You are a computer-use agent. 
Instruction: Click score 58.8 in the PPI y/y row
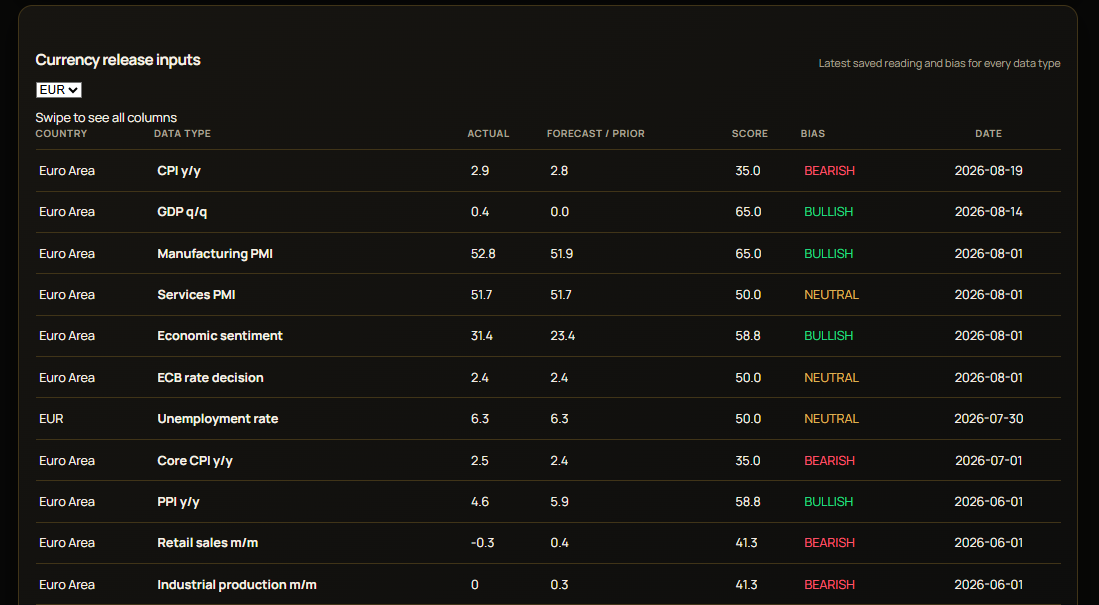pyautogui.click(x=748, y=502)
